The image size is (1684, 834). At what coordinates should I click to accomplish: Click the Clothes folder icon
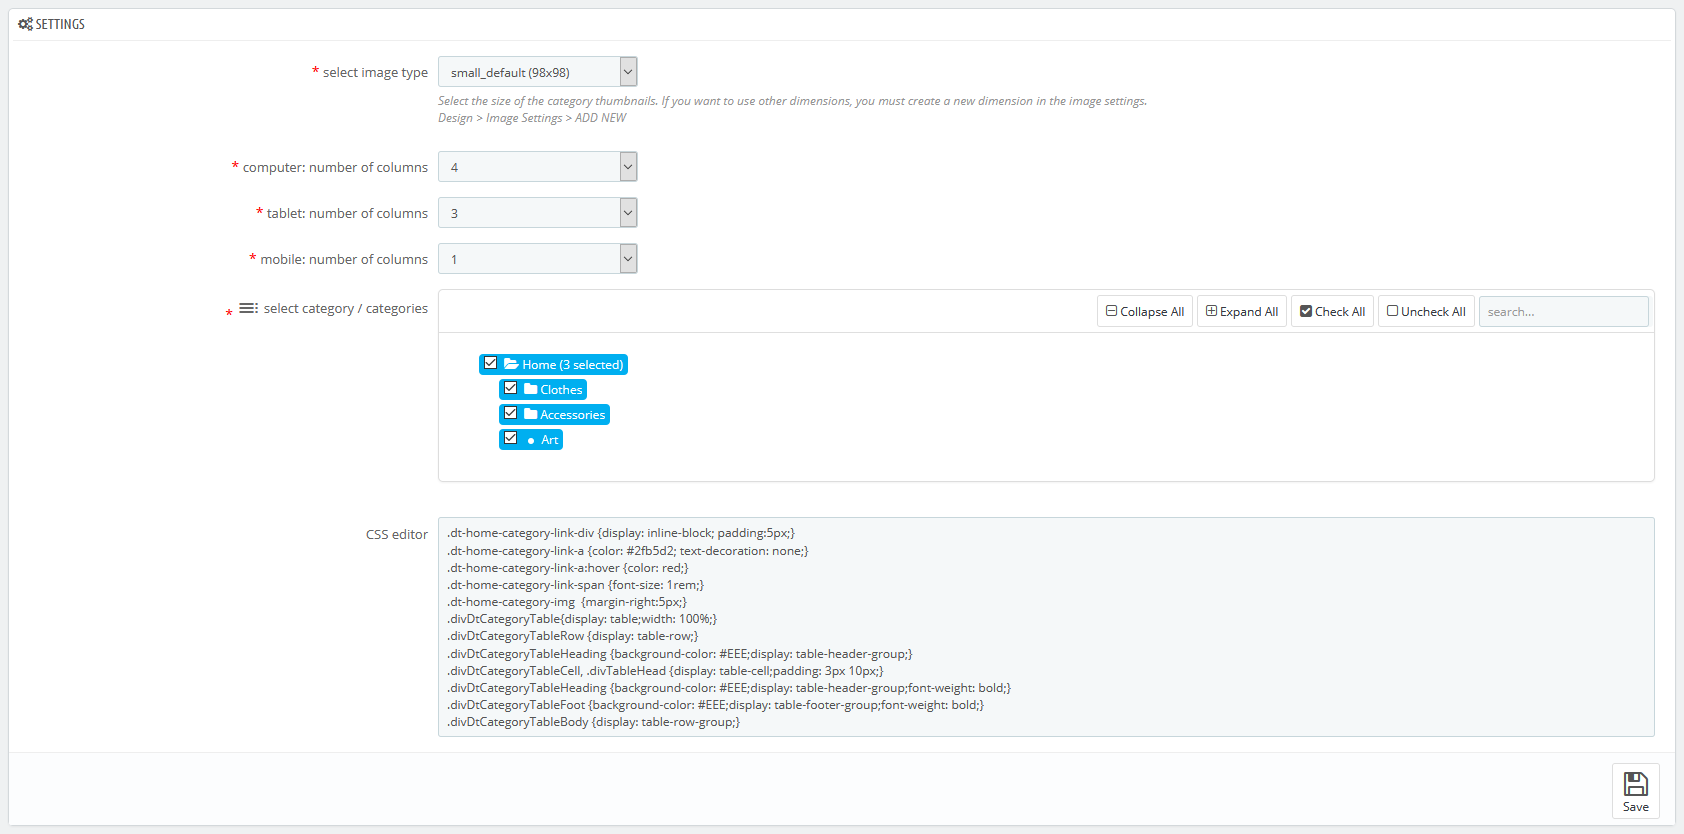(531, 389)
